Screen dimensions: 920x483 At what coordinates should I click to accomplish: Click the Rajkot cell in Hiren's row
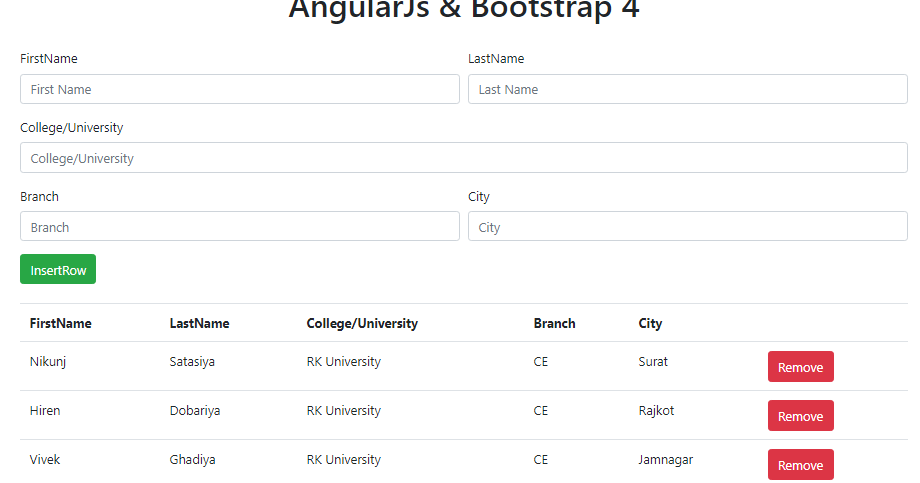point(656,410)
